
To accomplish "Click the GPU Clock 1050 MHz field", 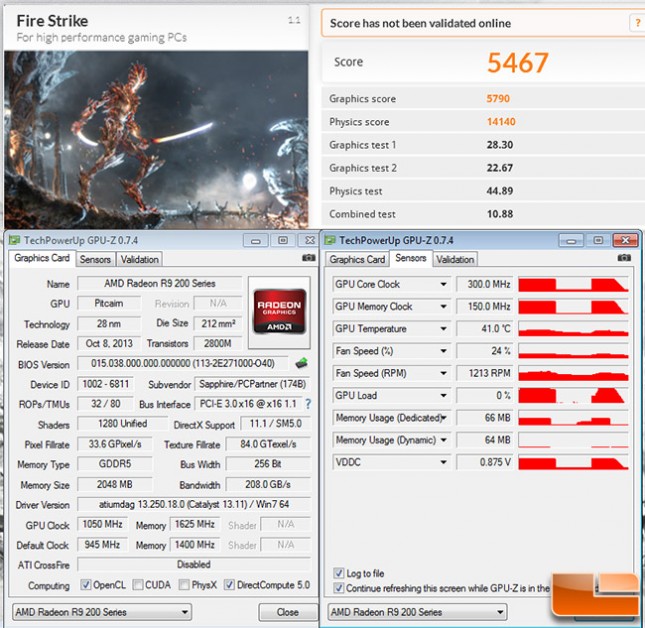I will click(x=102, y=524).
